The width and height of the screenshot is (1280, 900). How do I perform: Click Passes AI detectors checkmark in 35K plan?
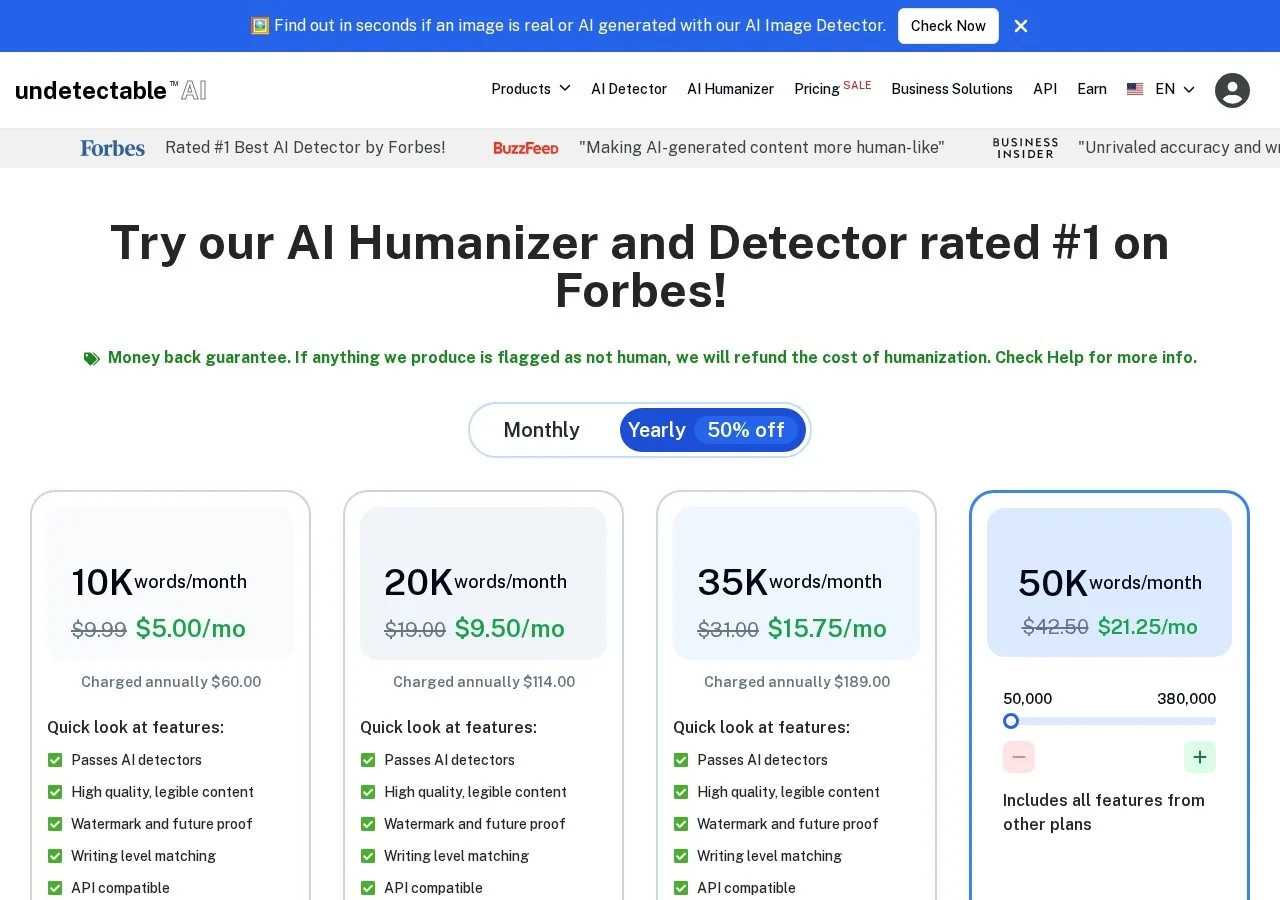681,760
